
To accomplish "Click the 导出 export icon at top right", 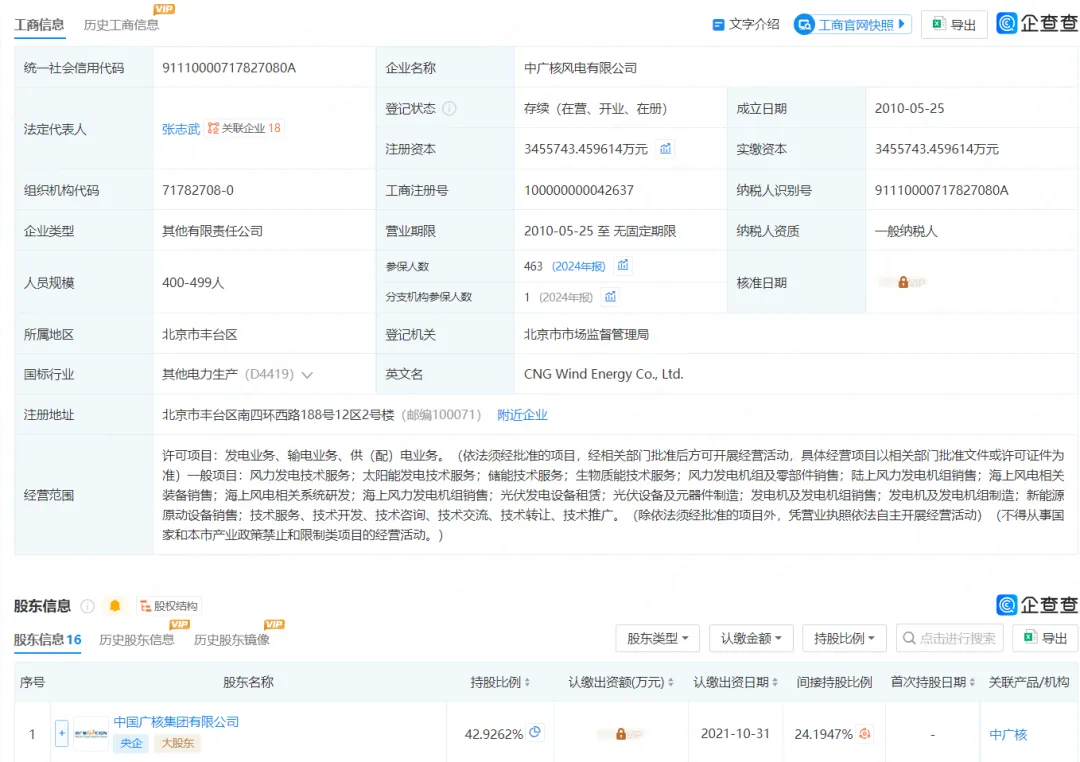I will (x=936, y=24).
